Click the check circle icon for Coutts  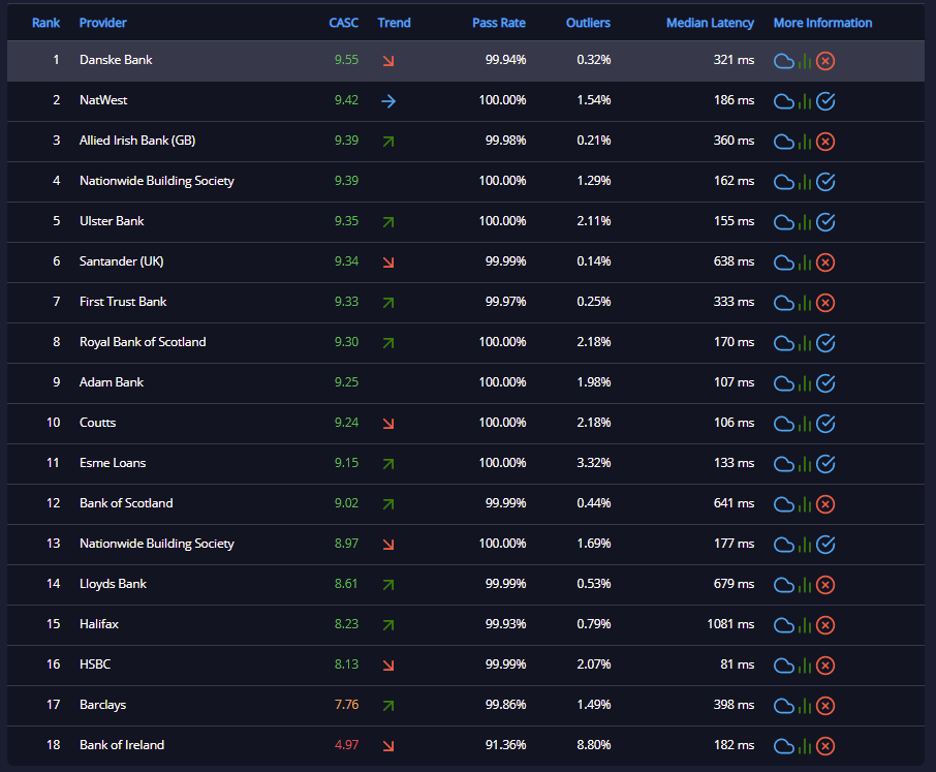tap(825, 424)
